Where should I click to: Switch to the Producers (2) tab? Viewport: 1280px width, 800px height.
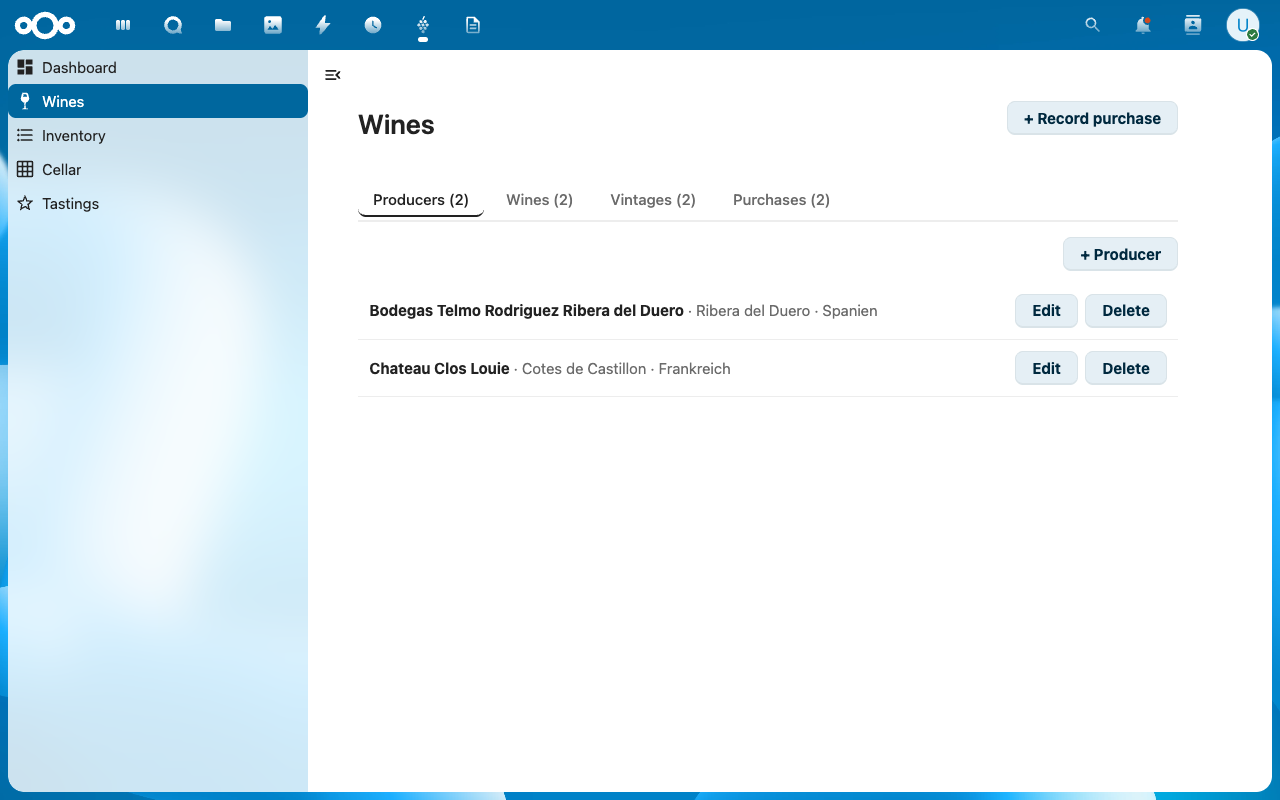(x=421, y=200)
